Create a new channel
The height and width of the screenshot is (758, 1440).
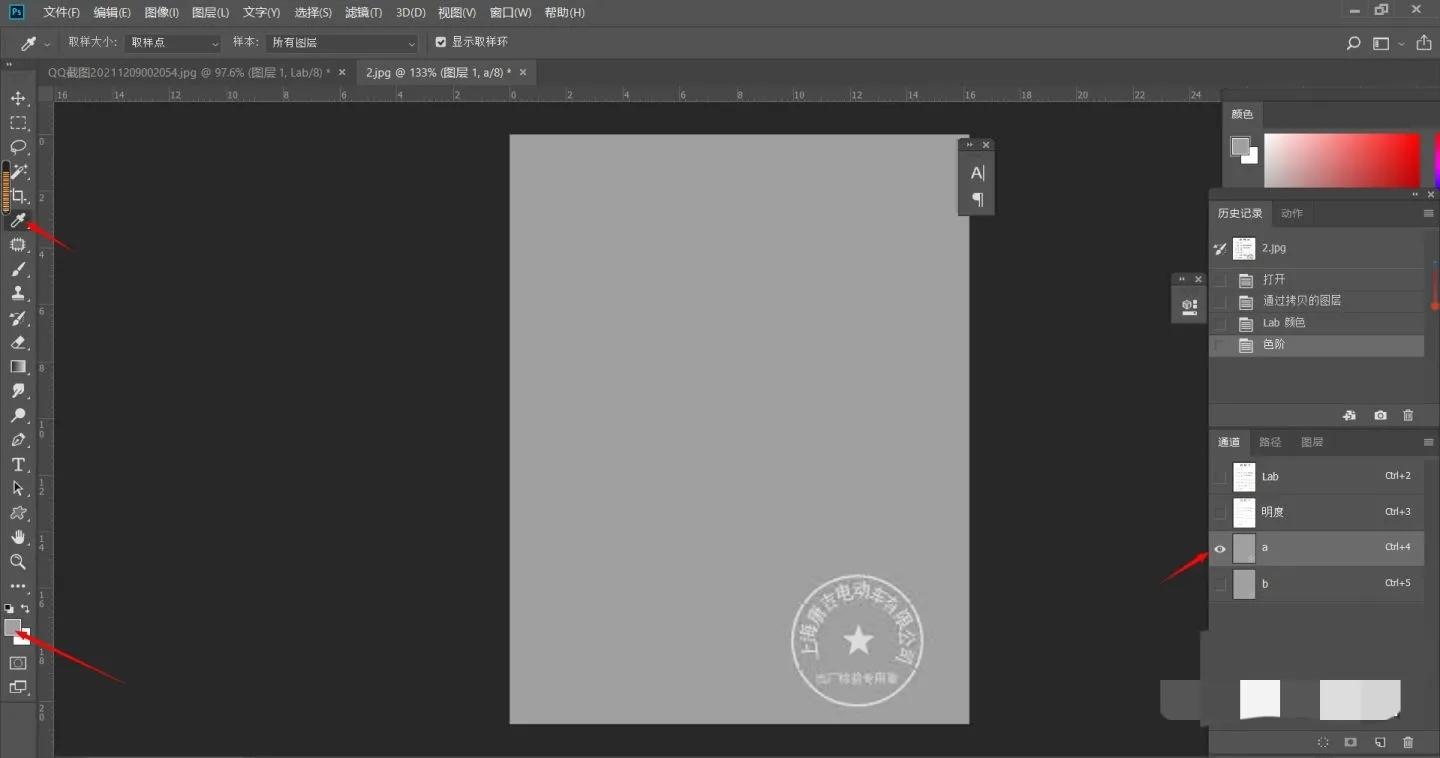(x=1380, y=743)
